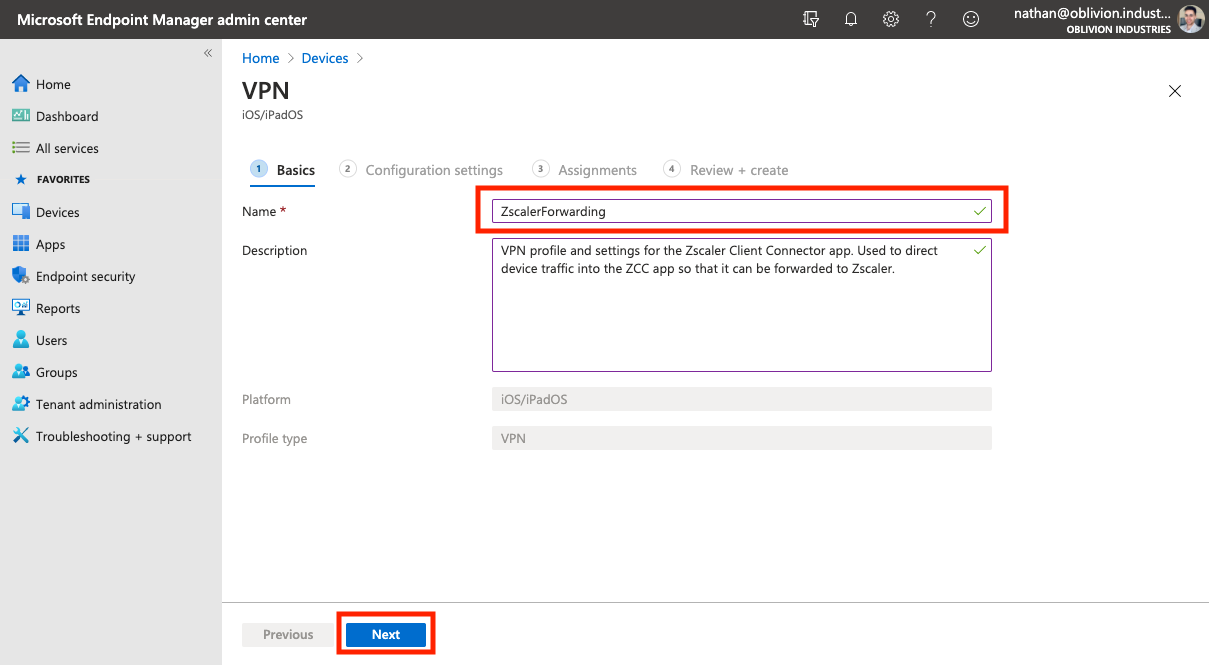Open Endpoint security in the sidebar

pos(85,276)
